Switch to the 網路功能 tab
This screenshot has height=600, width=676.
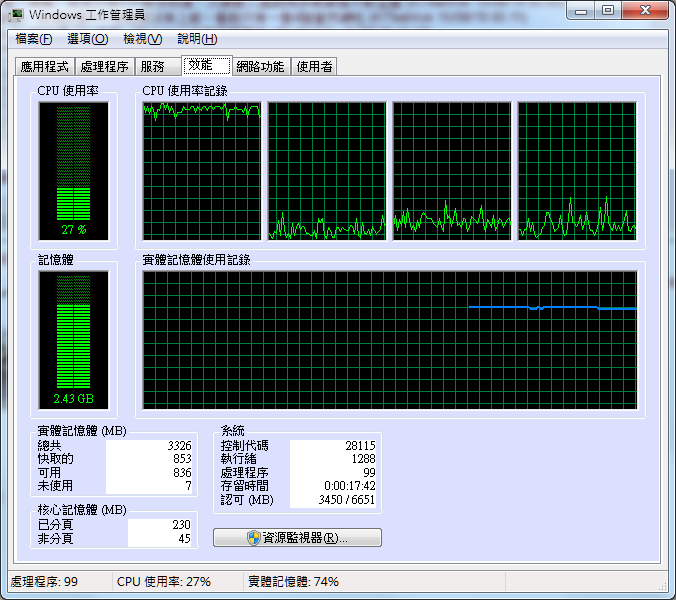[x=261, y=67]
